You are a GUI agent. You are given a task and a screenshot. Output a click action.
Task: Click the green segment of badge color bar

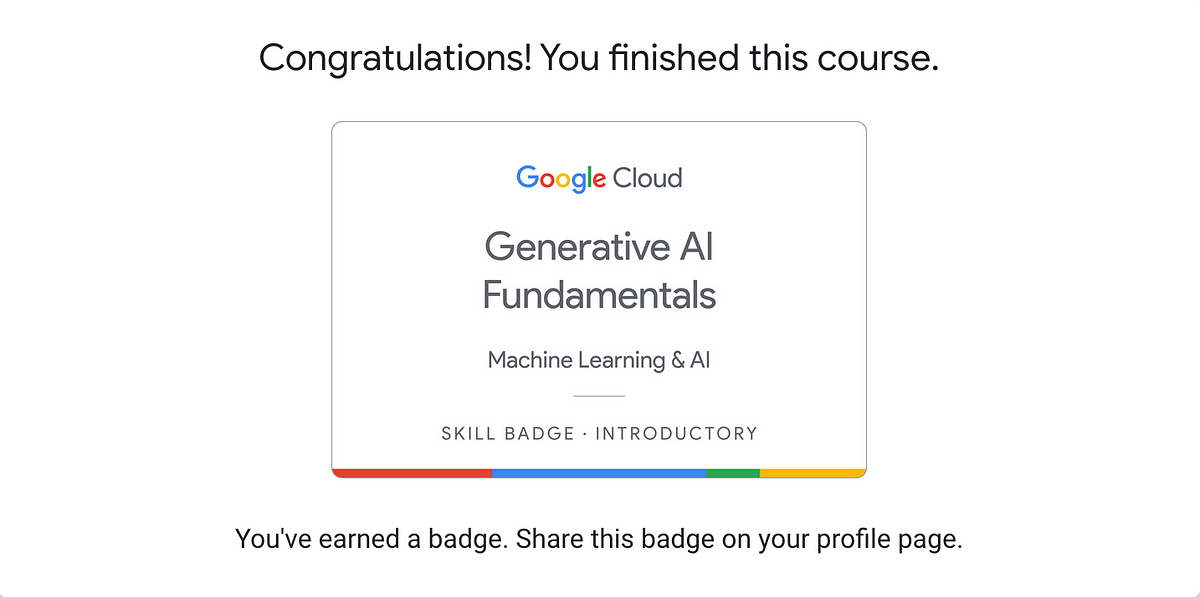[733, 473]
